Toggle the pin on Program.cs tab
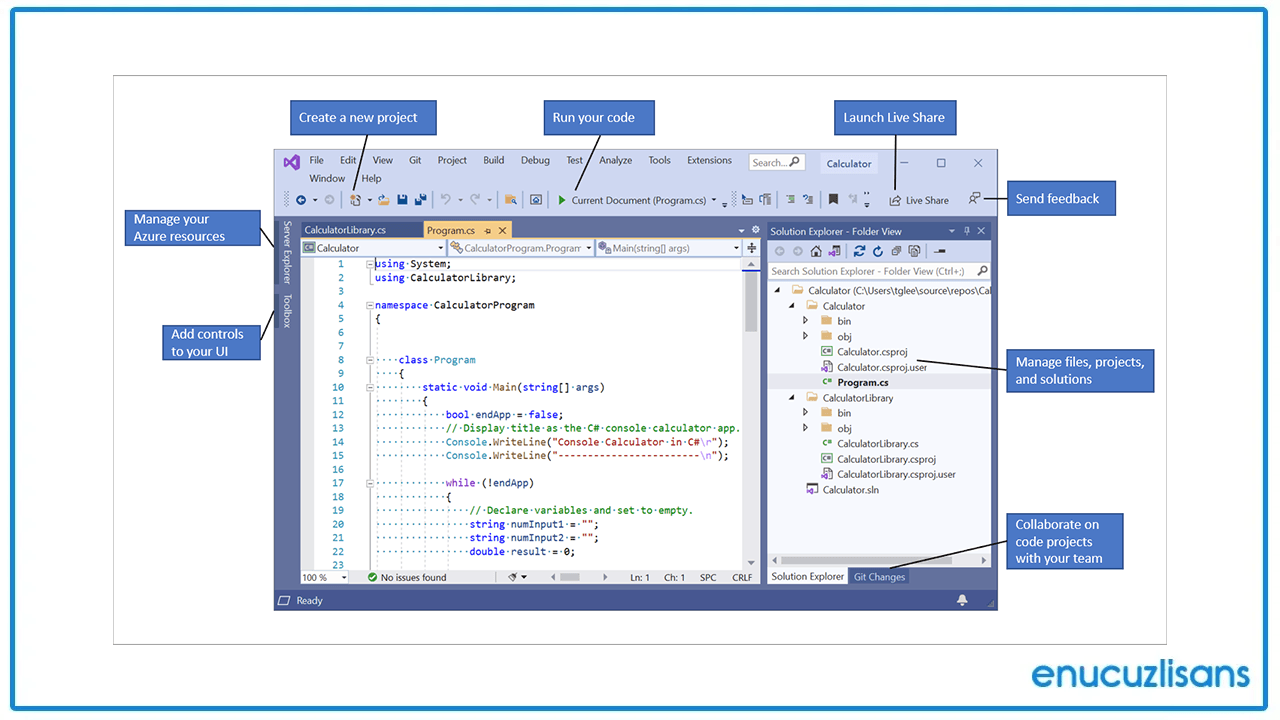The height and width of the screenshot is (720, 1280). tap(488, 231)
